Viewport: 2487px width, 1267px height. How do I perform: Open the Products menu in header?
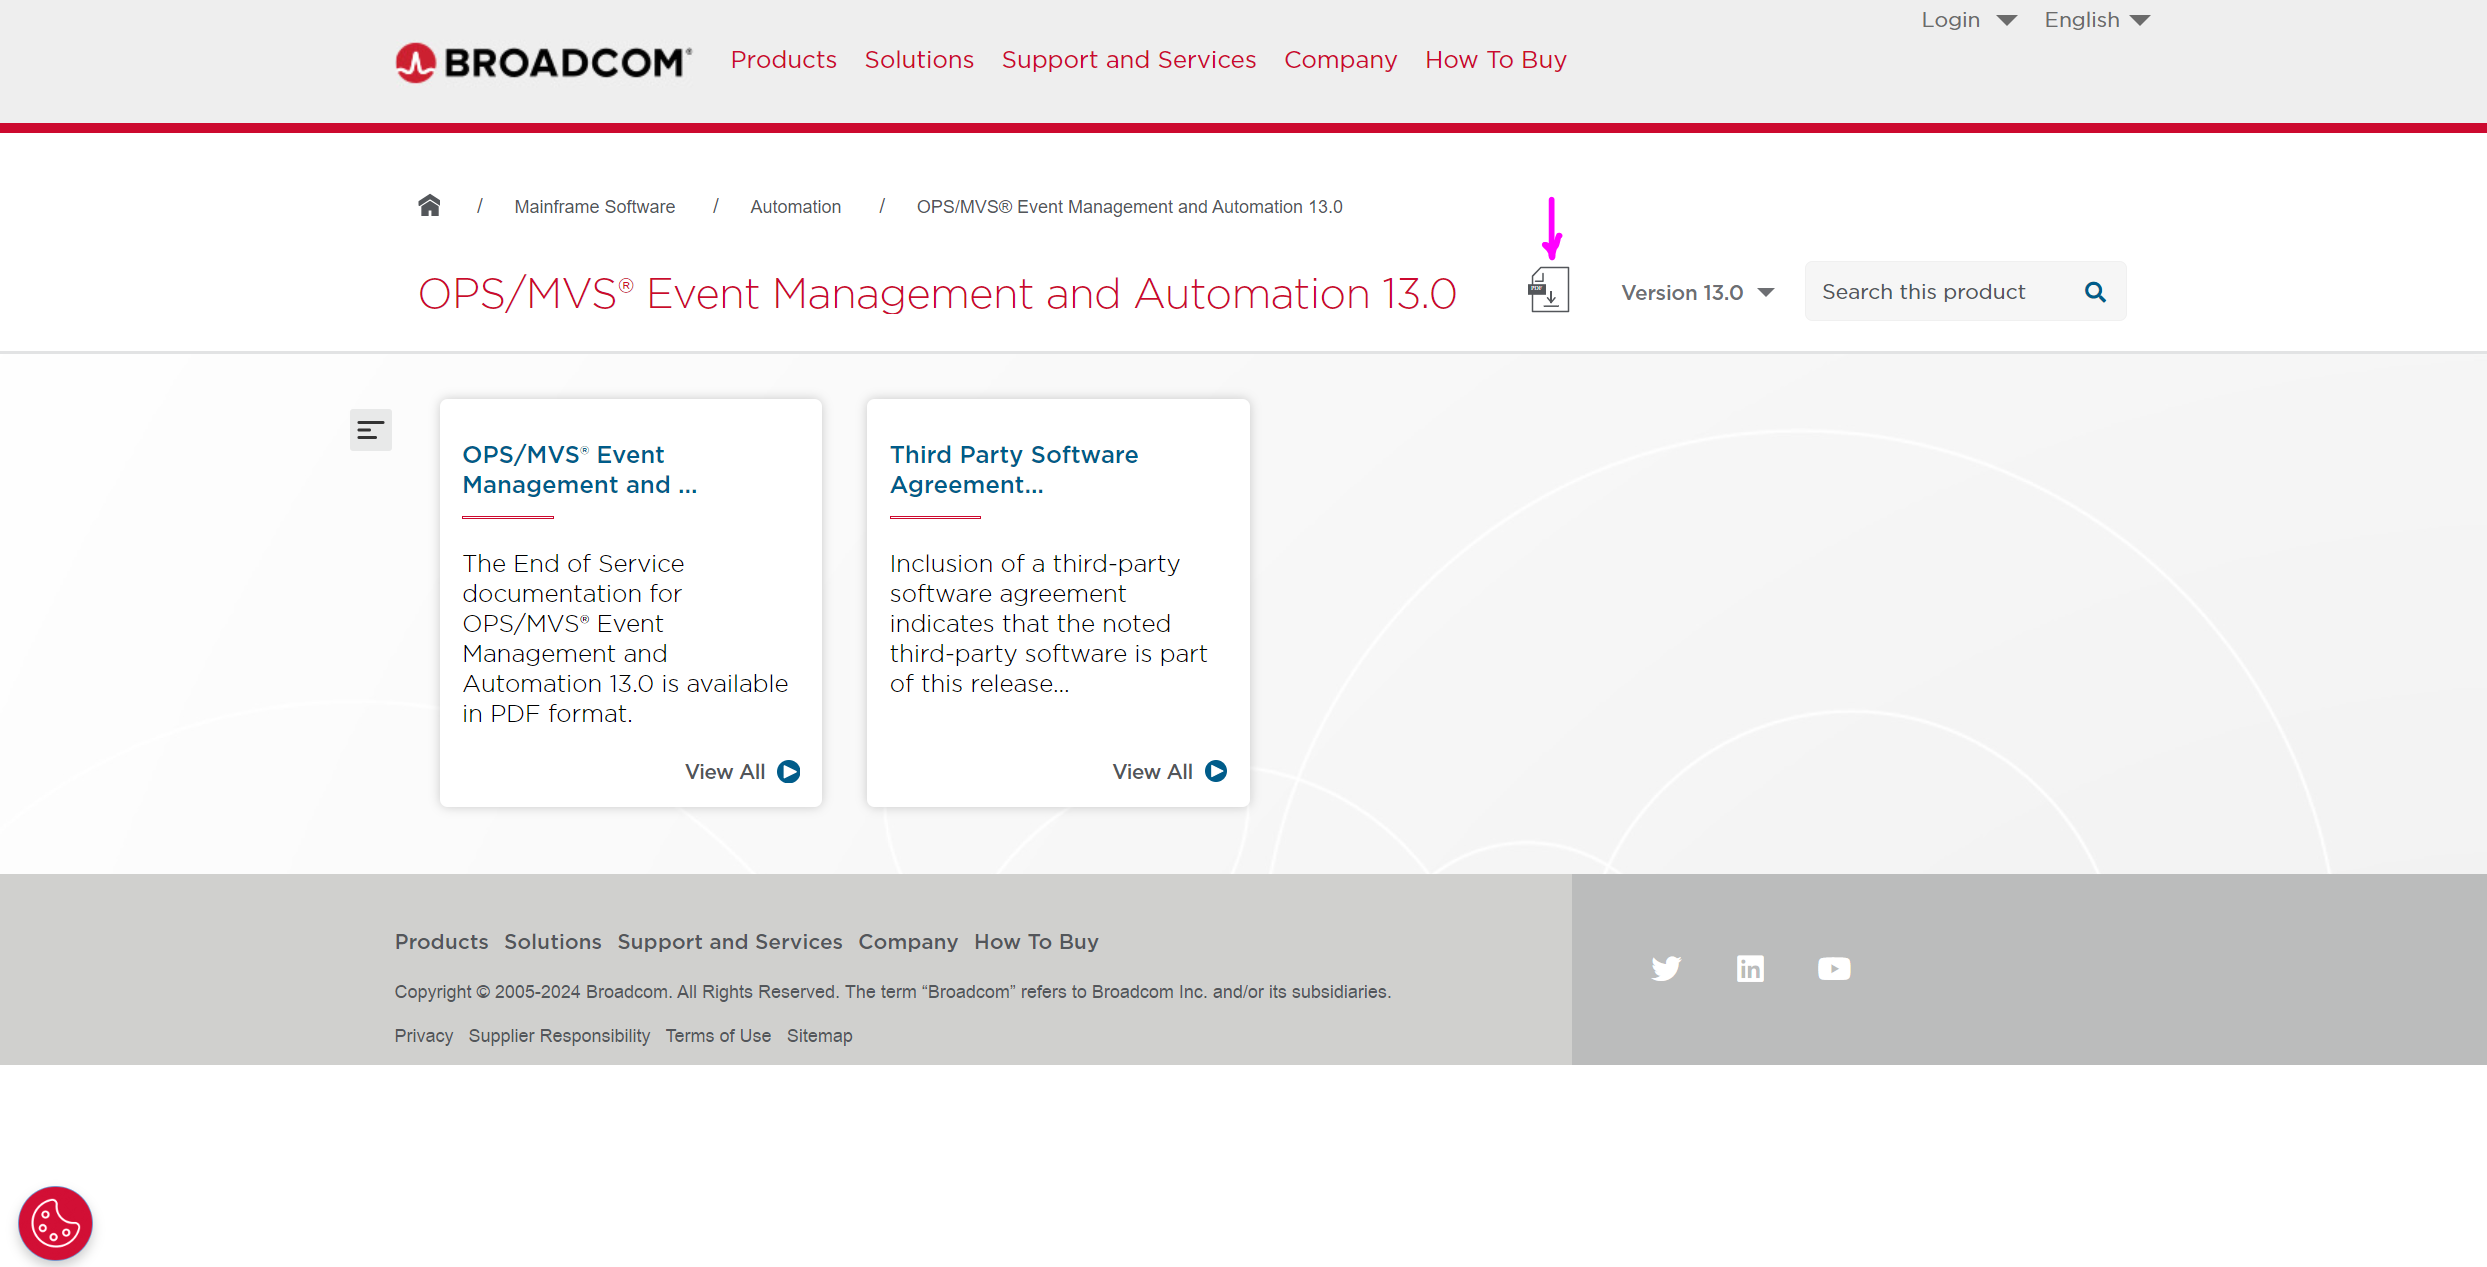(783, 60)
